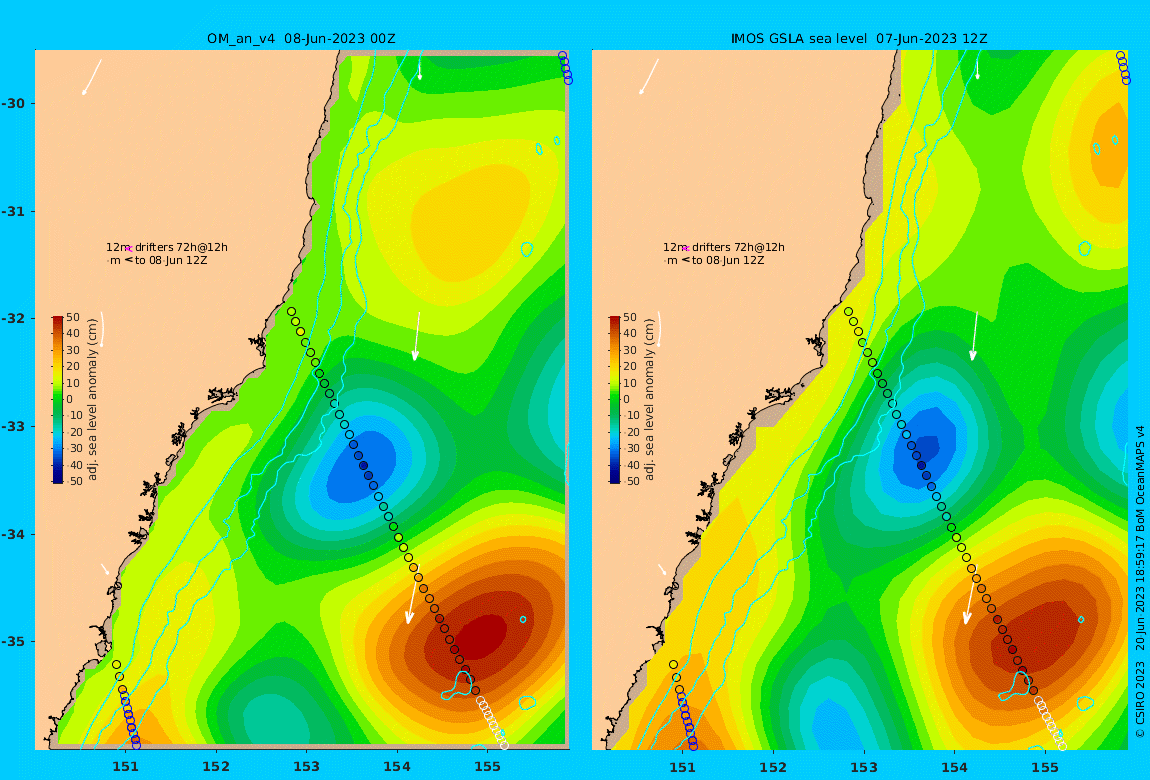Click longitude label 154 under the right map
The width and height of the screenshot is (1150, 780).
[954, 767]
